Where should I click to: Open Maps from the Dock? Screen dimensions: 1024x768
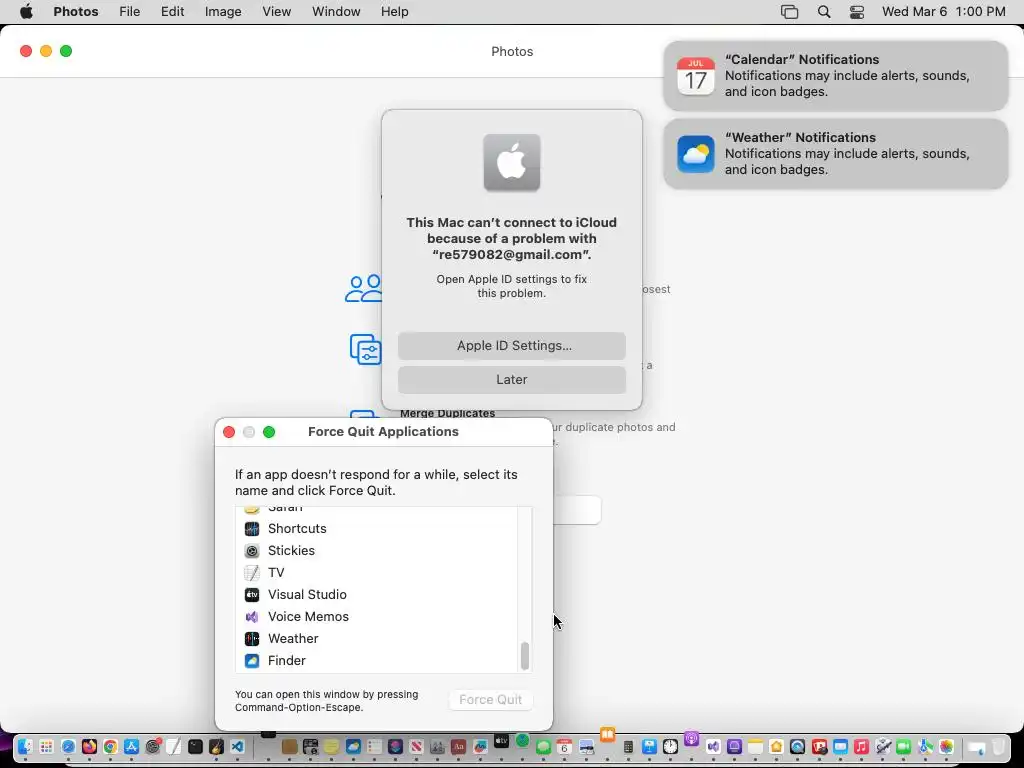click(925, 746)
